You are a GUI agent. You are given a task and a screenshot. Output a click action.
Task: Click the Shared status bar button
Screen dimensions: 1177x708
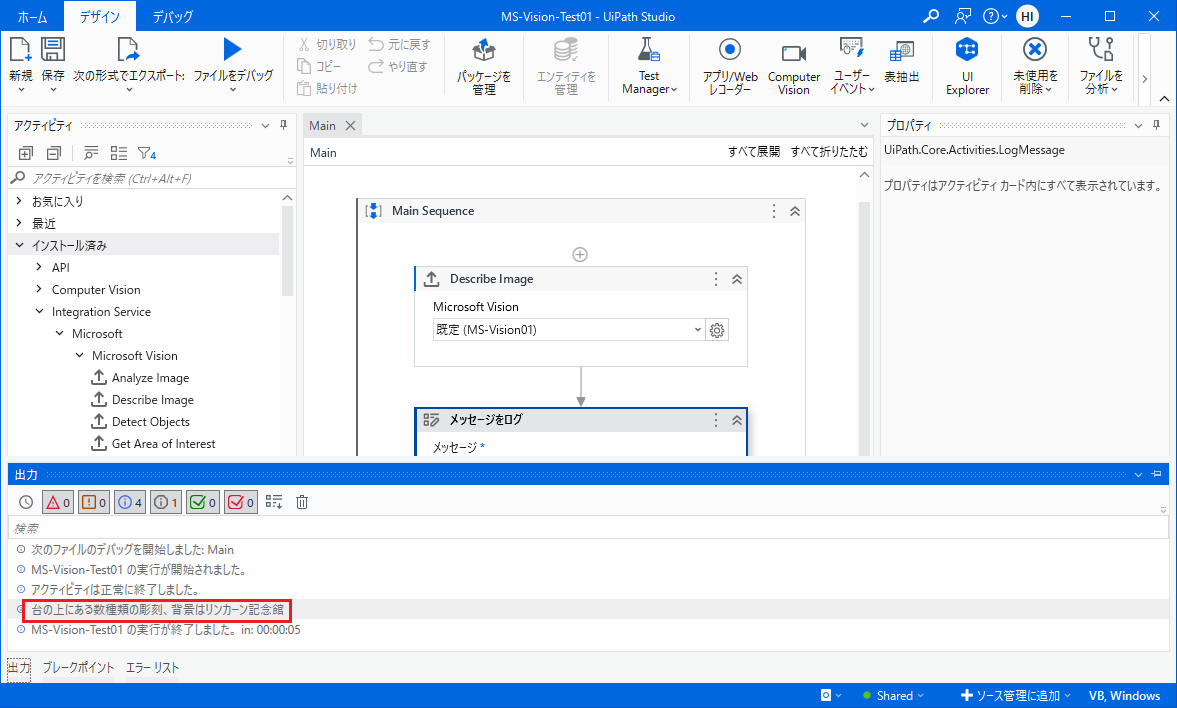(893, 696)
